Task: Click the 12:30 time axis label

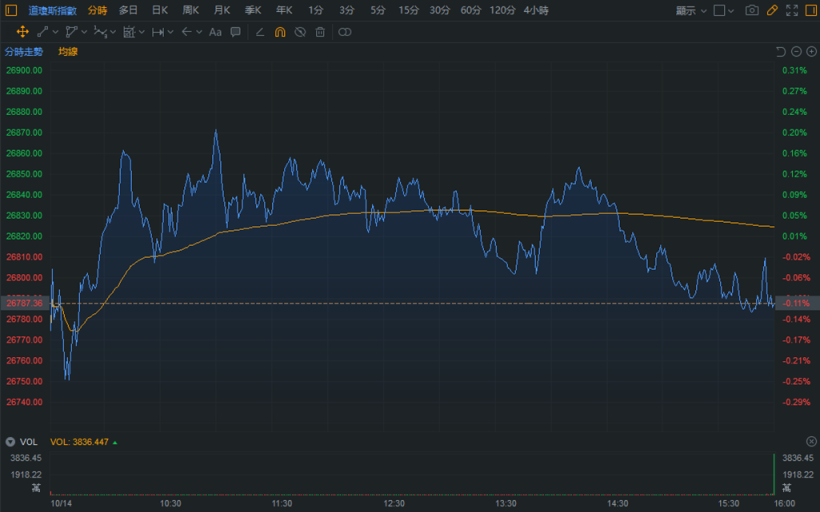Action: 394,503
